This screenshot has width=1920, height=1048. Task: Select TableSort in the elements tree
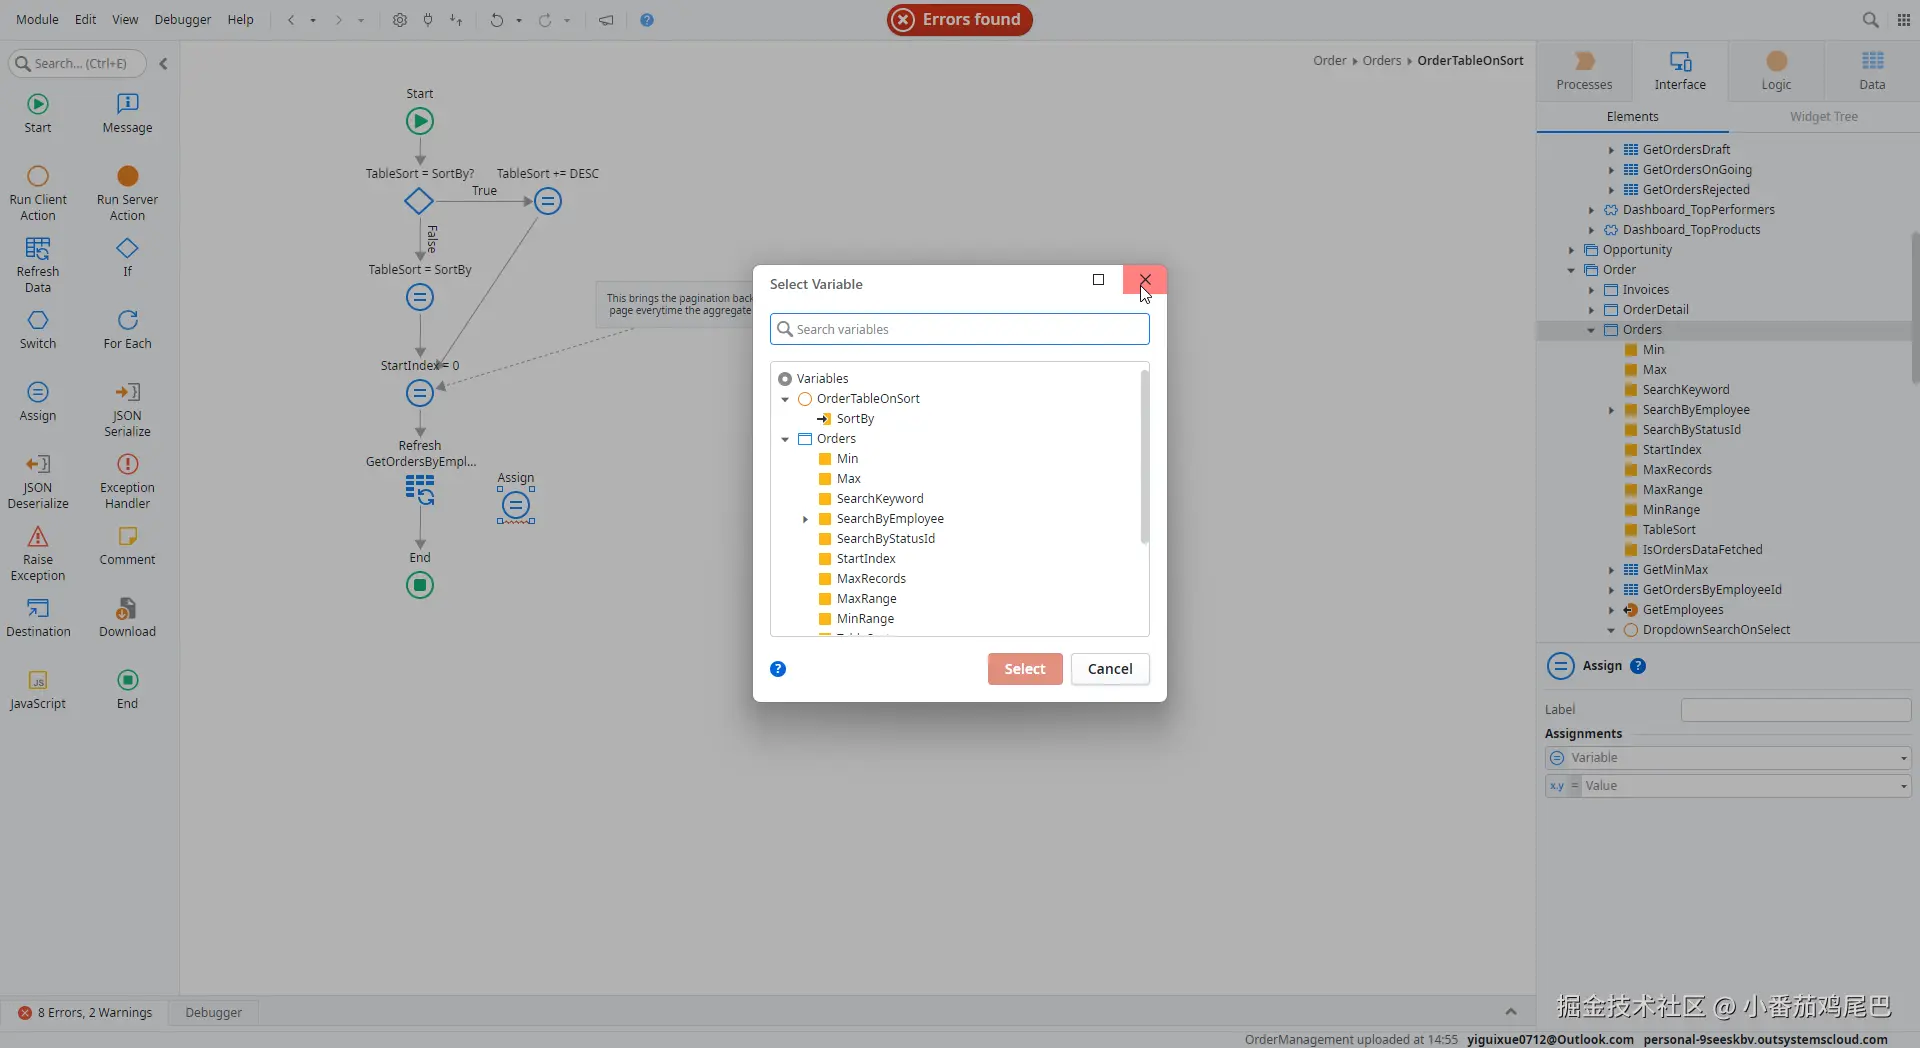point(1669,530)
